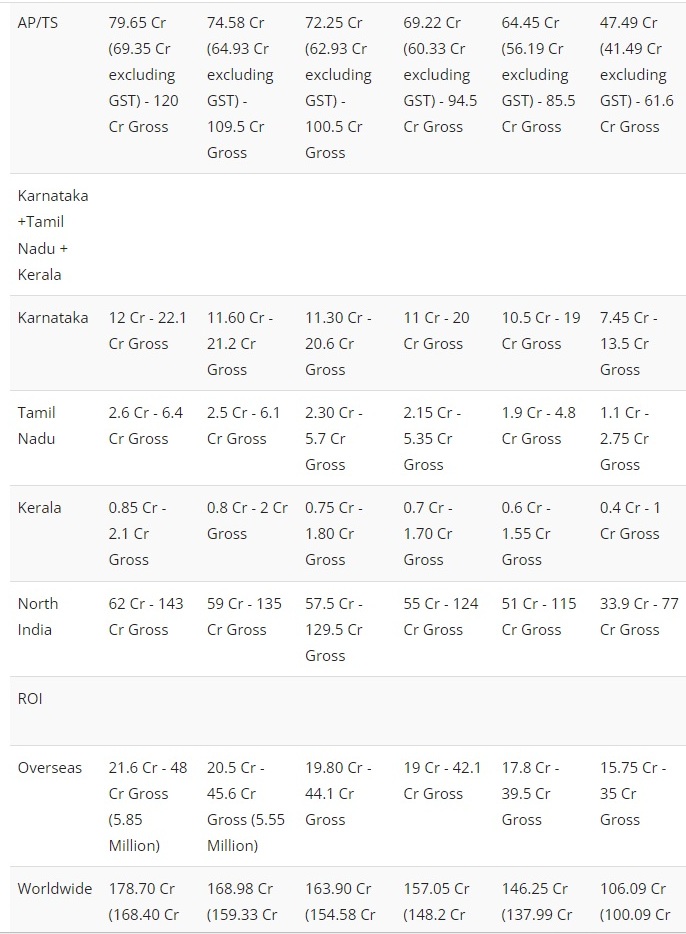Viewport: 686px width, 934px height.
Task: Select the ROI row label
Action: click(30, 698)
